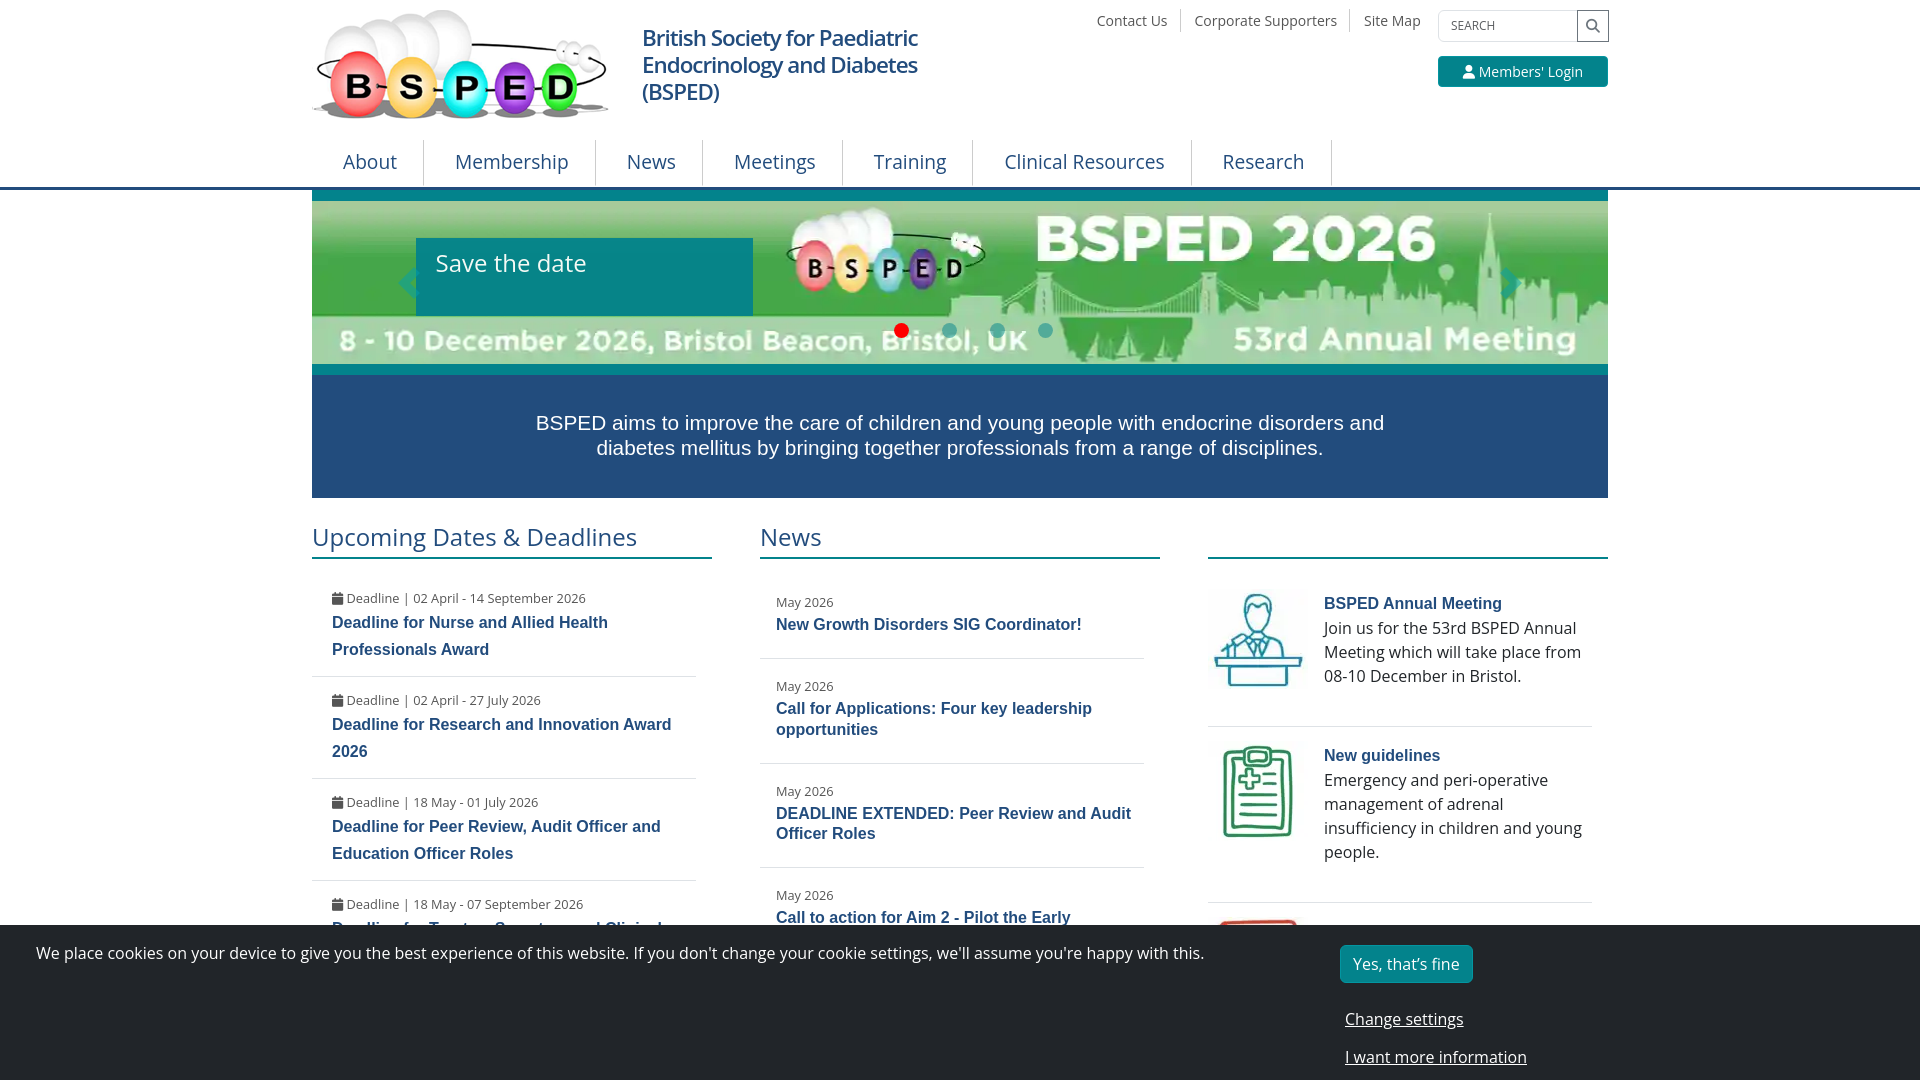
Task: Click Change settings for cookies
Action: [x=1404, y=1019]
